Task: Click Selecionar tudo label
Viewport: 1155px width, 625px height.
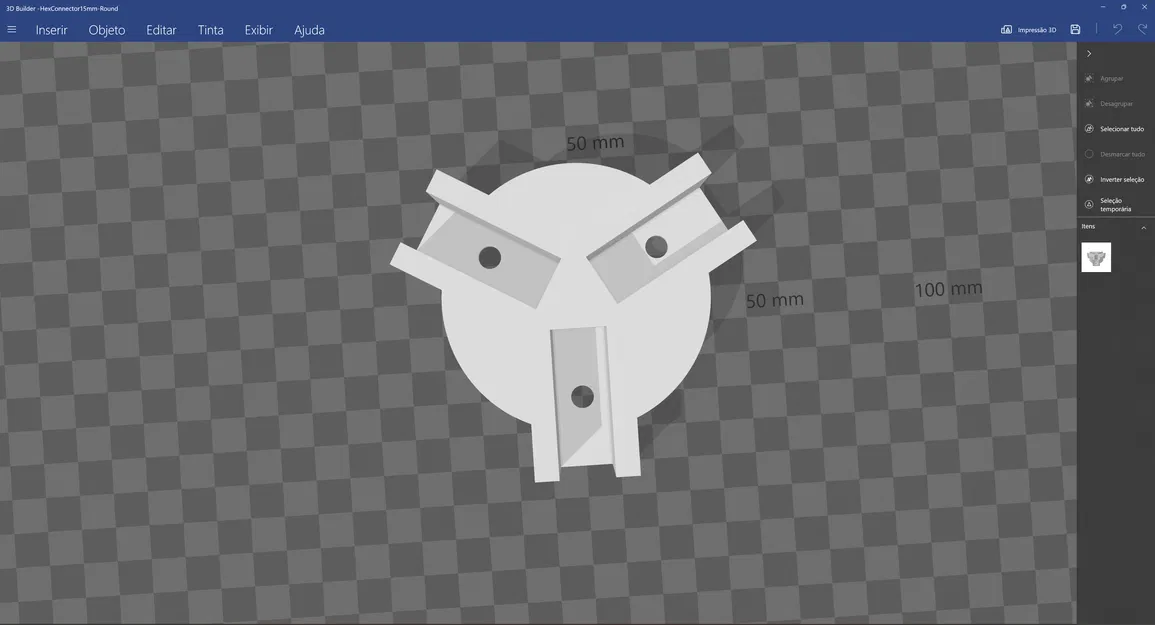Action: [x=1122, y=129]
